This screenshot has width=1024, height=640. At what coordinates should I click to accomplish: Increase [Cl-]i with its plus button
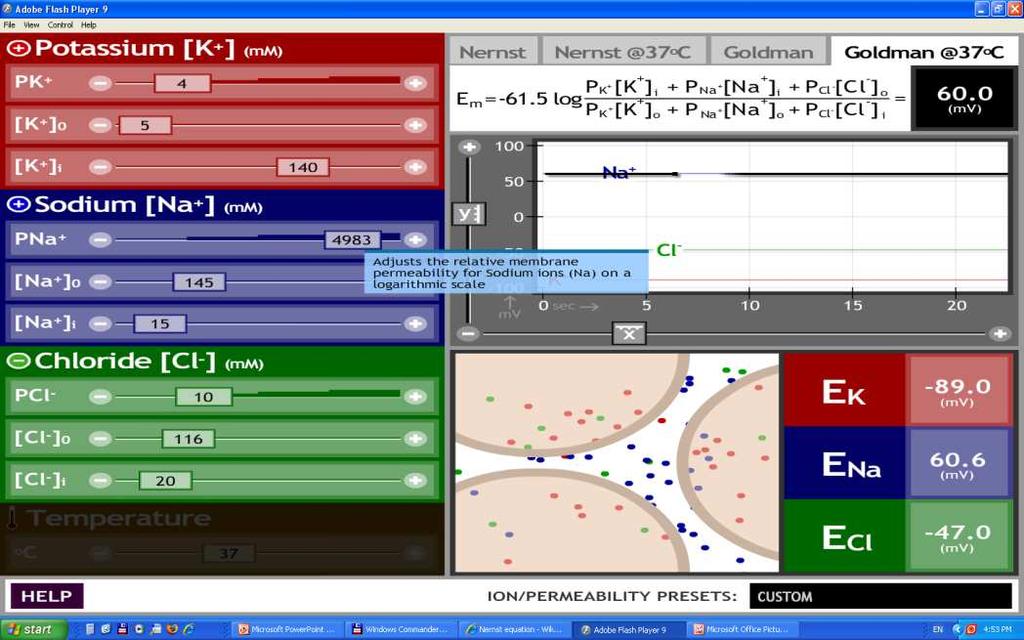pos(415,481)
